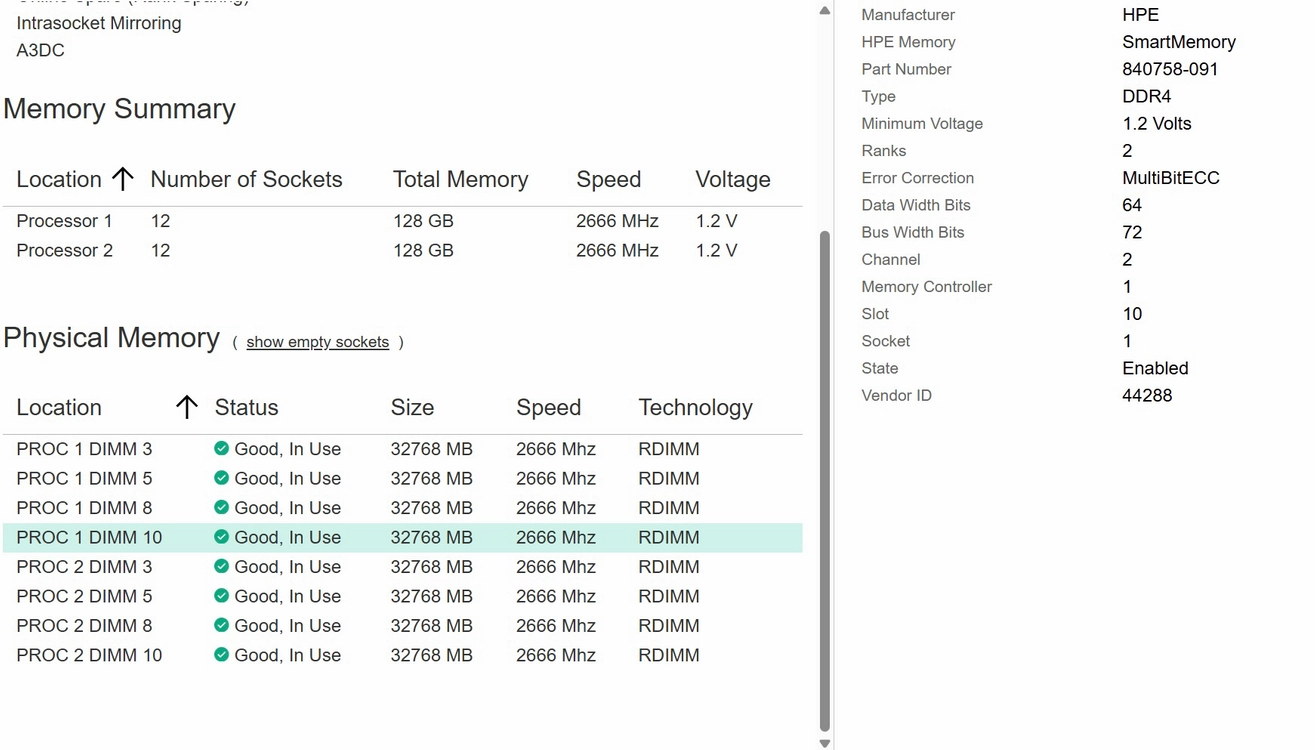Select the PROC 2 DIMM 8 row
Screen dimensions: 1315x750
(x=402, y=625)
